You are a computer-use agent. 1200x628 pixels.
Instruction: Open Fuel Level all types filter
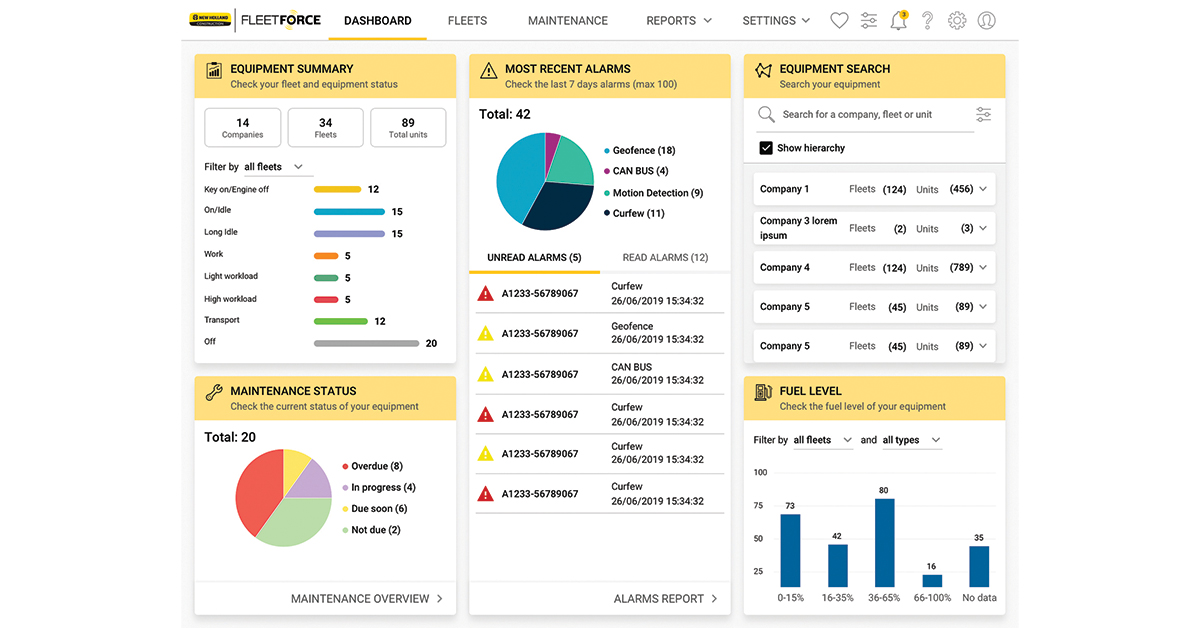912,440
